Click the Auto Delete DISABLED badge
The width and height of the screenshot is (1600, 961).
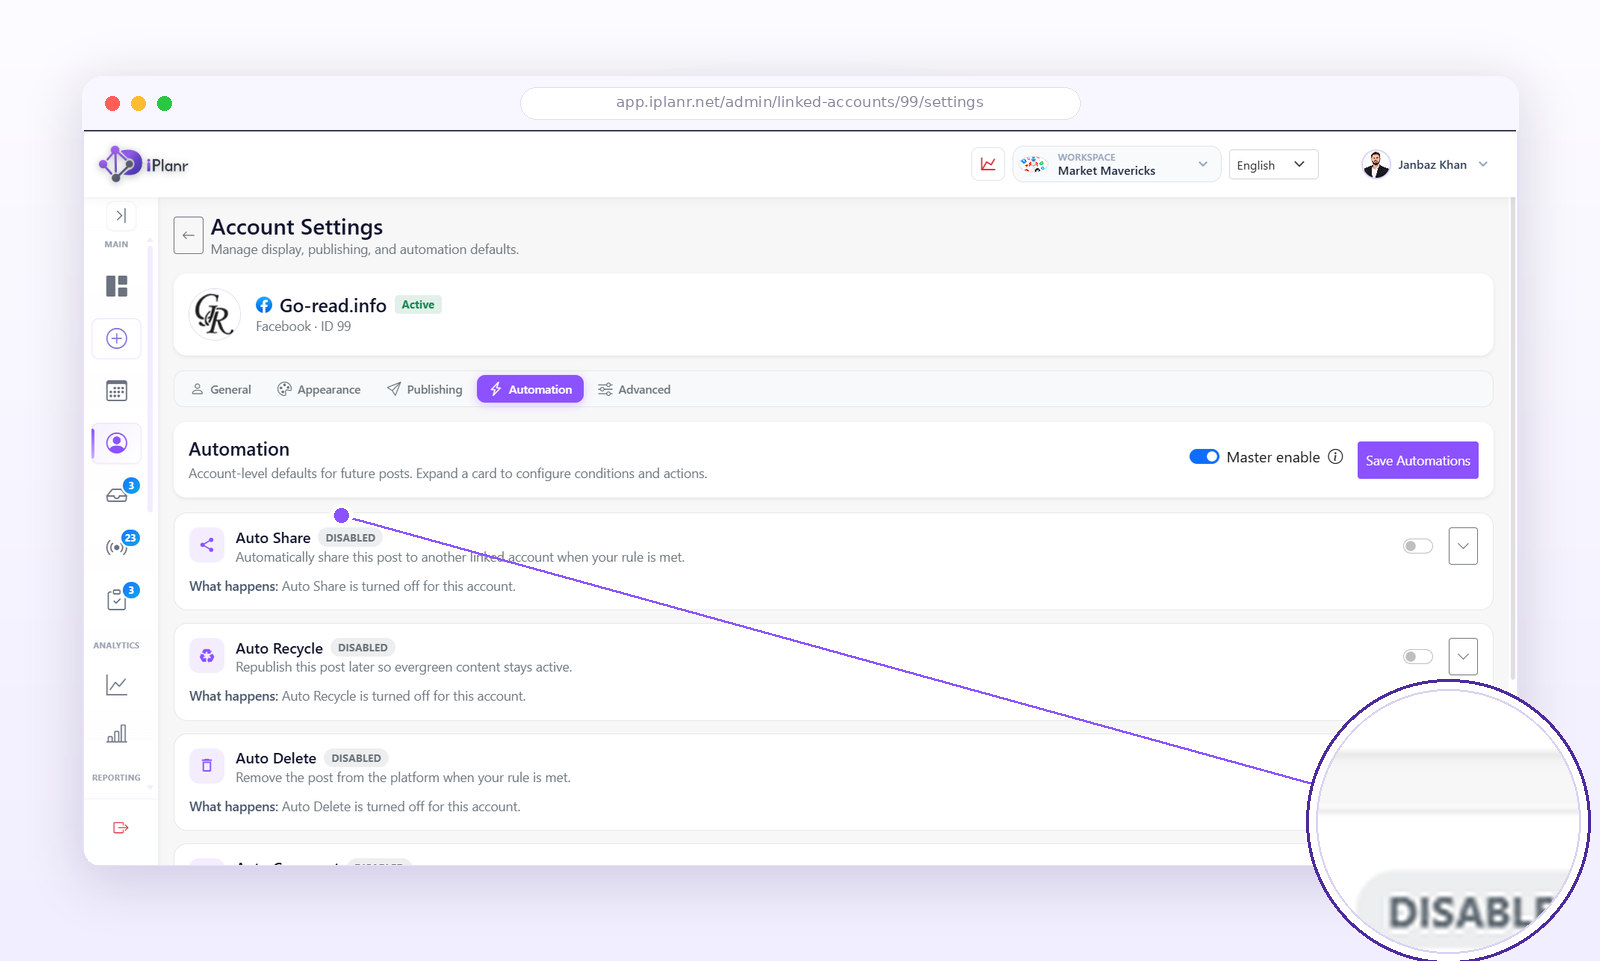(356, 758)
